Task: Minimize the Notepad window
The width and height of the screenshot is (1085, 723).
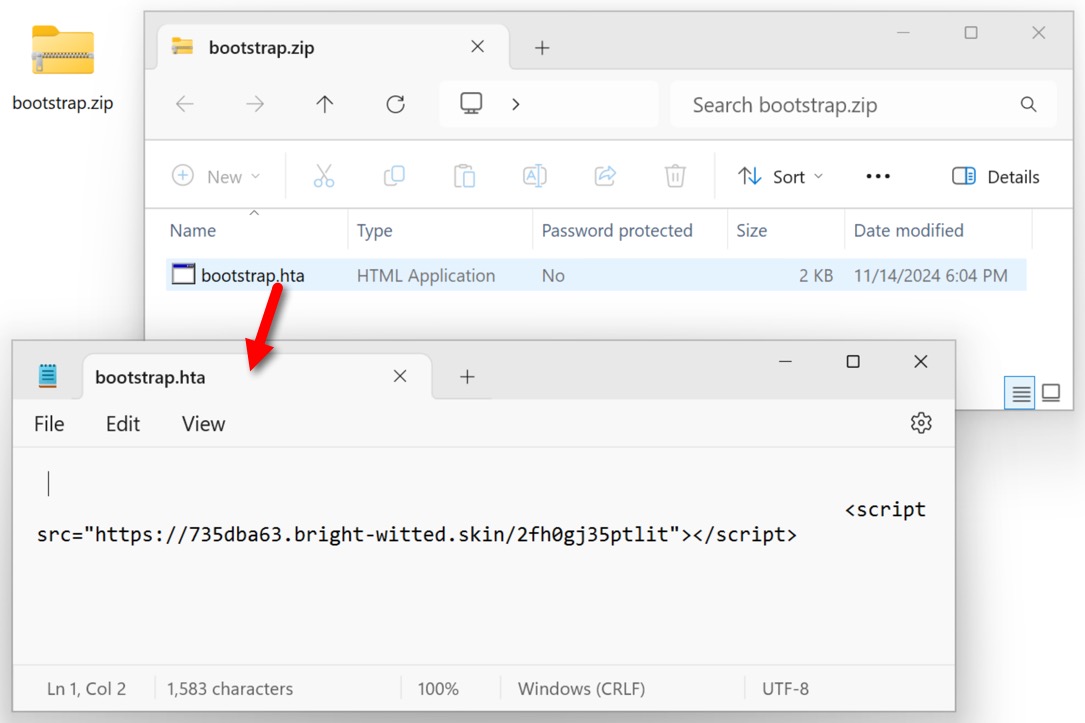Action: point(785,361)
